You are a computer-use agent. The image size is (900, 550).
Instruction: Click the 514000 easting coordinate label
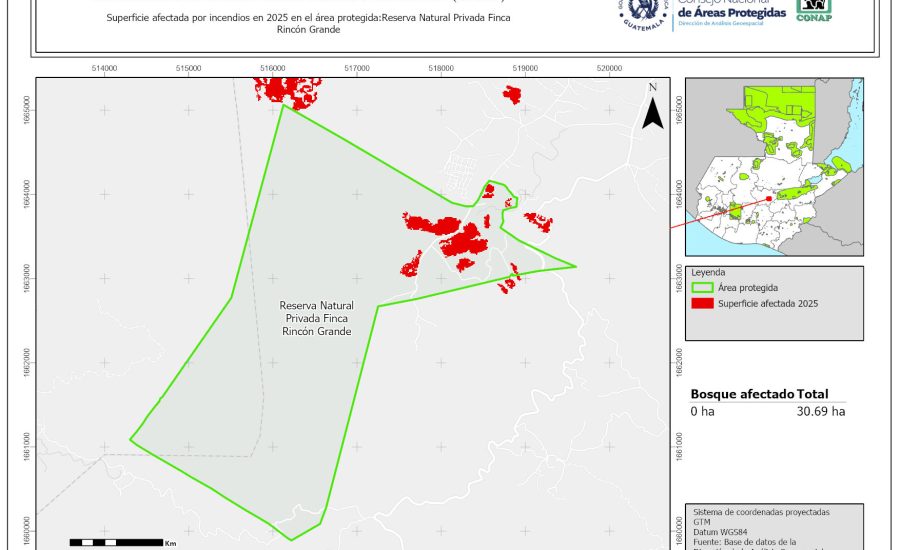pyautogui.click(x=104, y=68)
